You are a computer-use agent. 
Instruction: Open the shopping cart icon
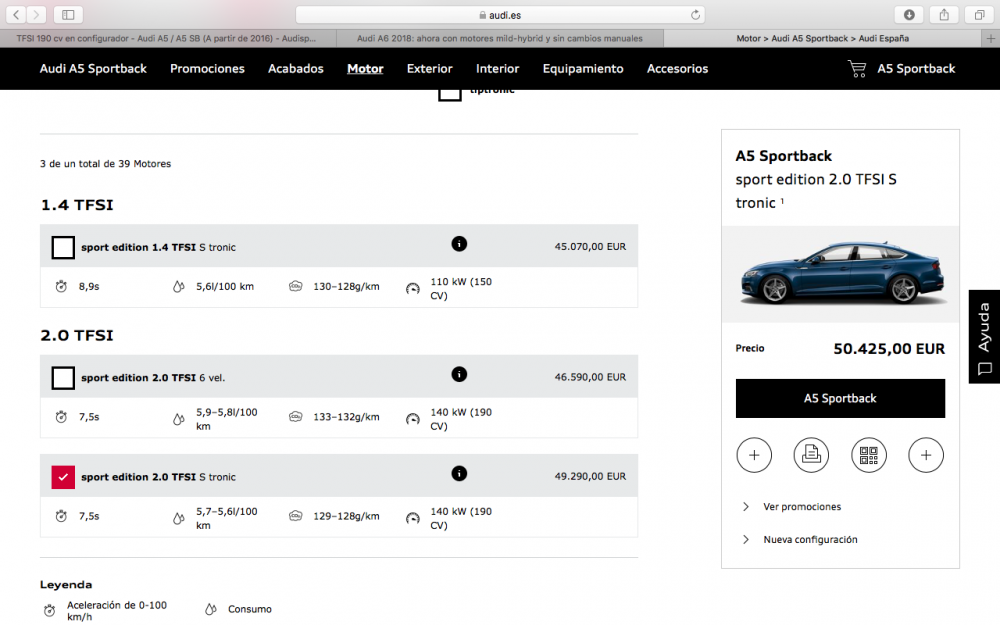(x=857, y=68)
